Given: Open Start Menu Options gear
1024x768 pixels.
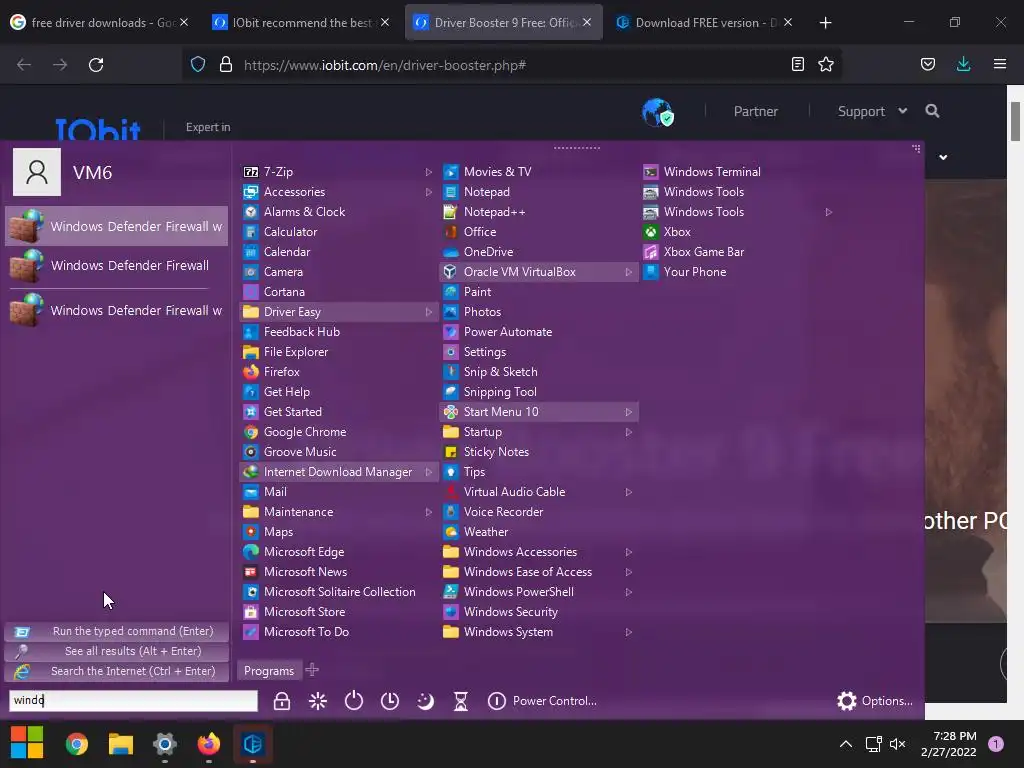Looking at the screenshot, I should pyautogui.click(x=874, y=701).
